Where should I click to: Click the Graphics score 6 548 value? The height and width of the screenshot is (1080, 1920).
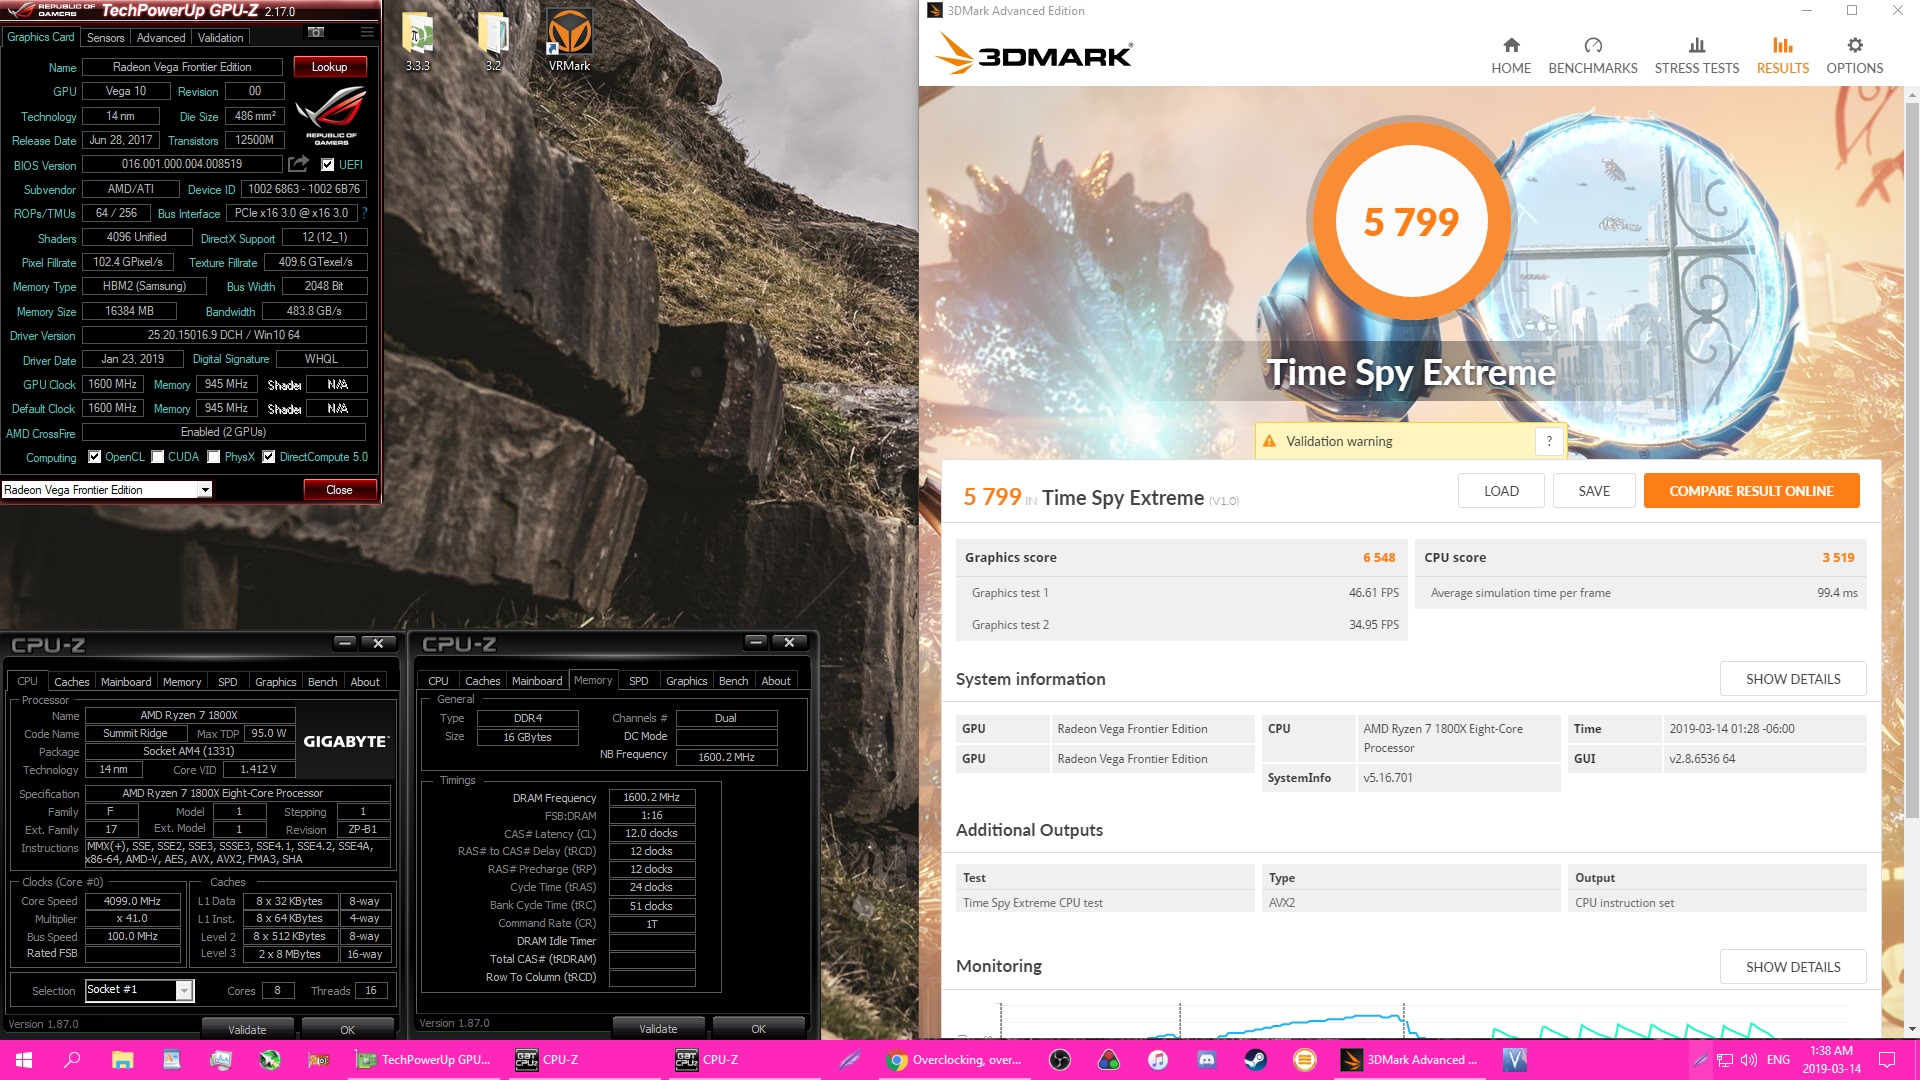point(1379,558)
